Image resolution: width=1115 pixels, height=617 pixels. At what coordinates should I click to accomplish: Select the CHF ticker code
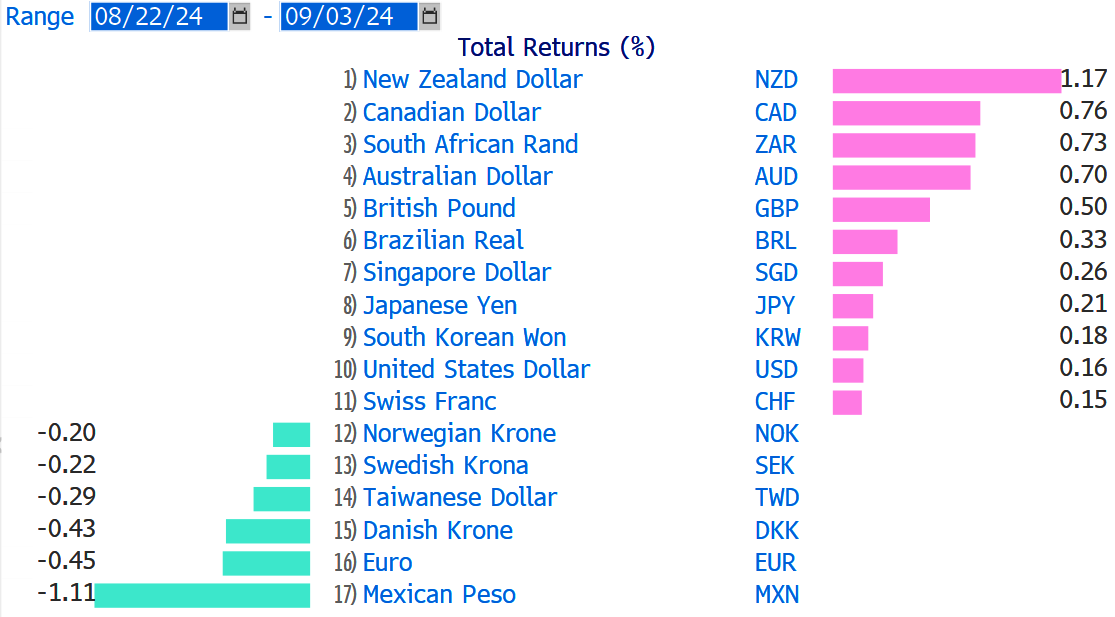(774, 402)
